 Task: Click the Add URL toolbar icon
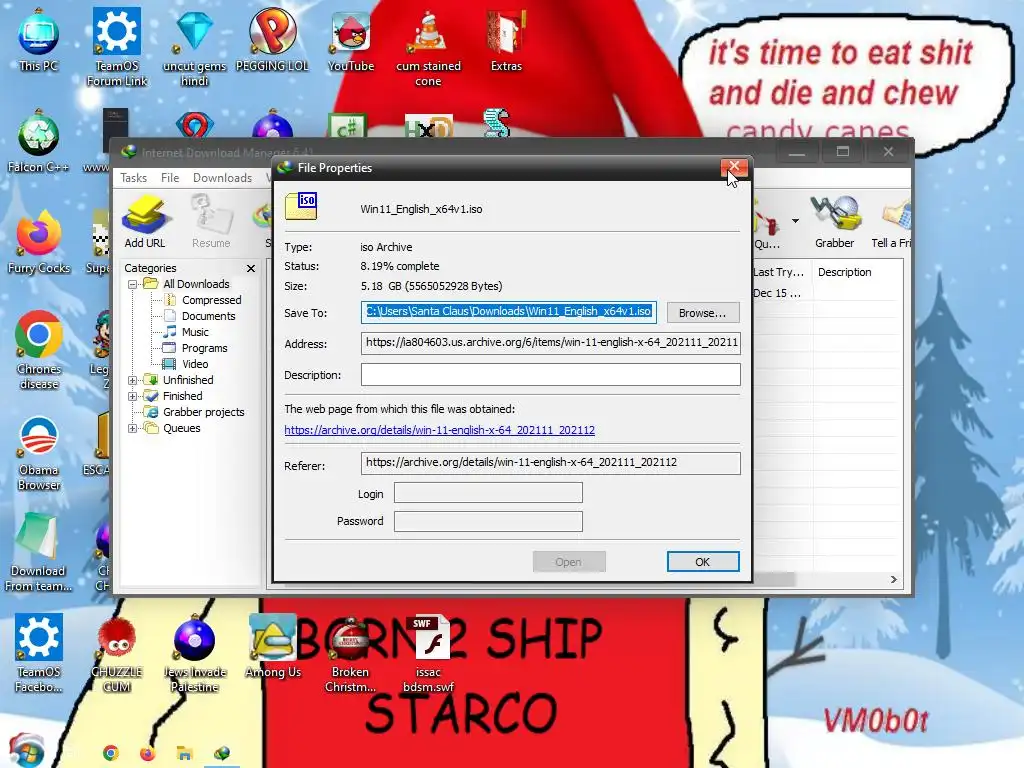click(x=144, y=221)
